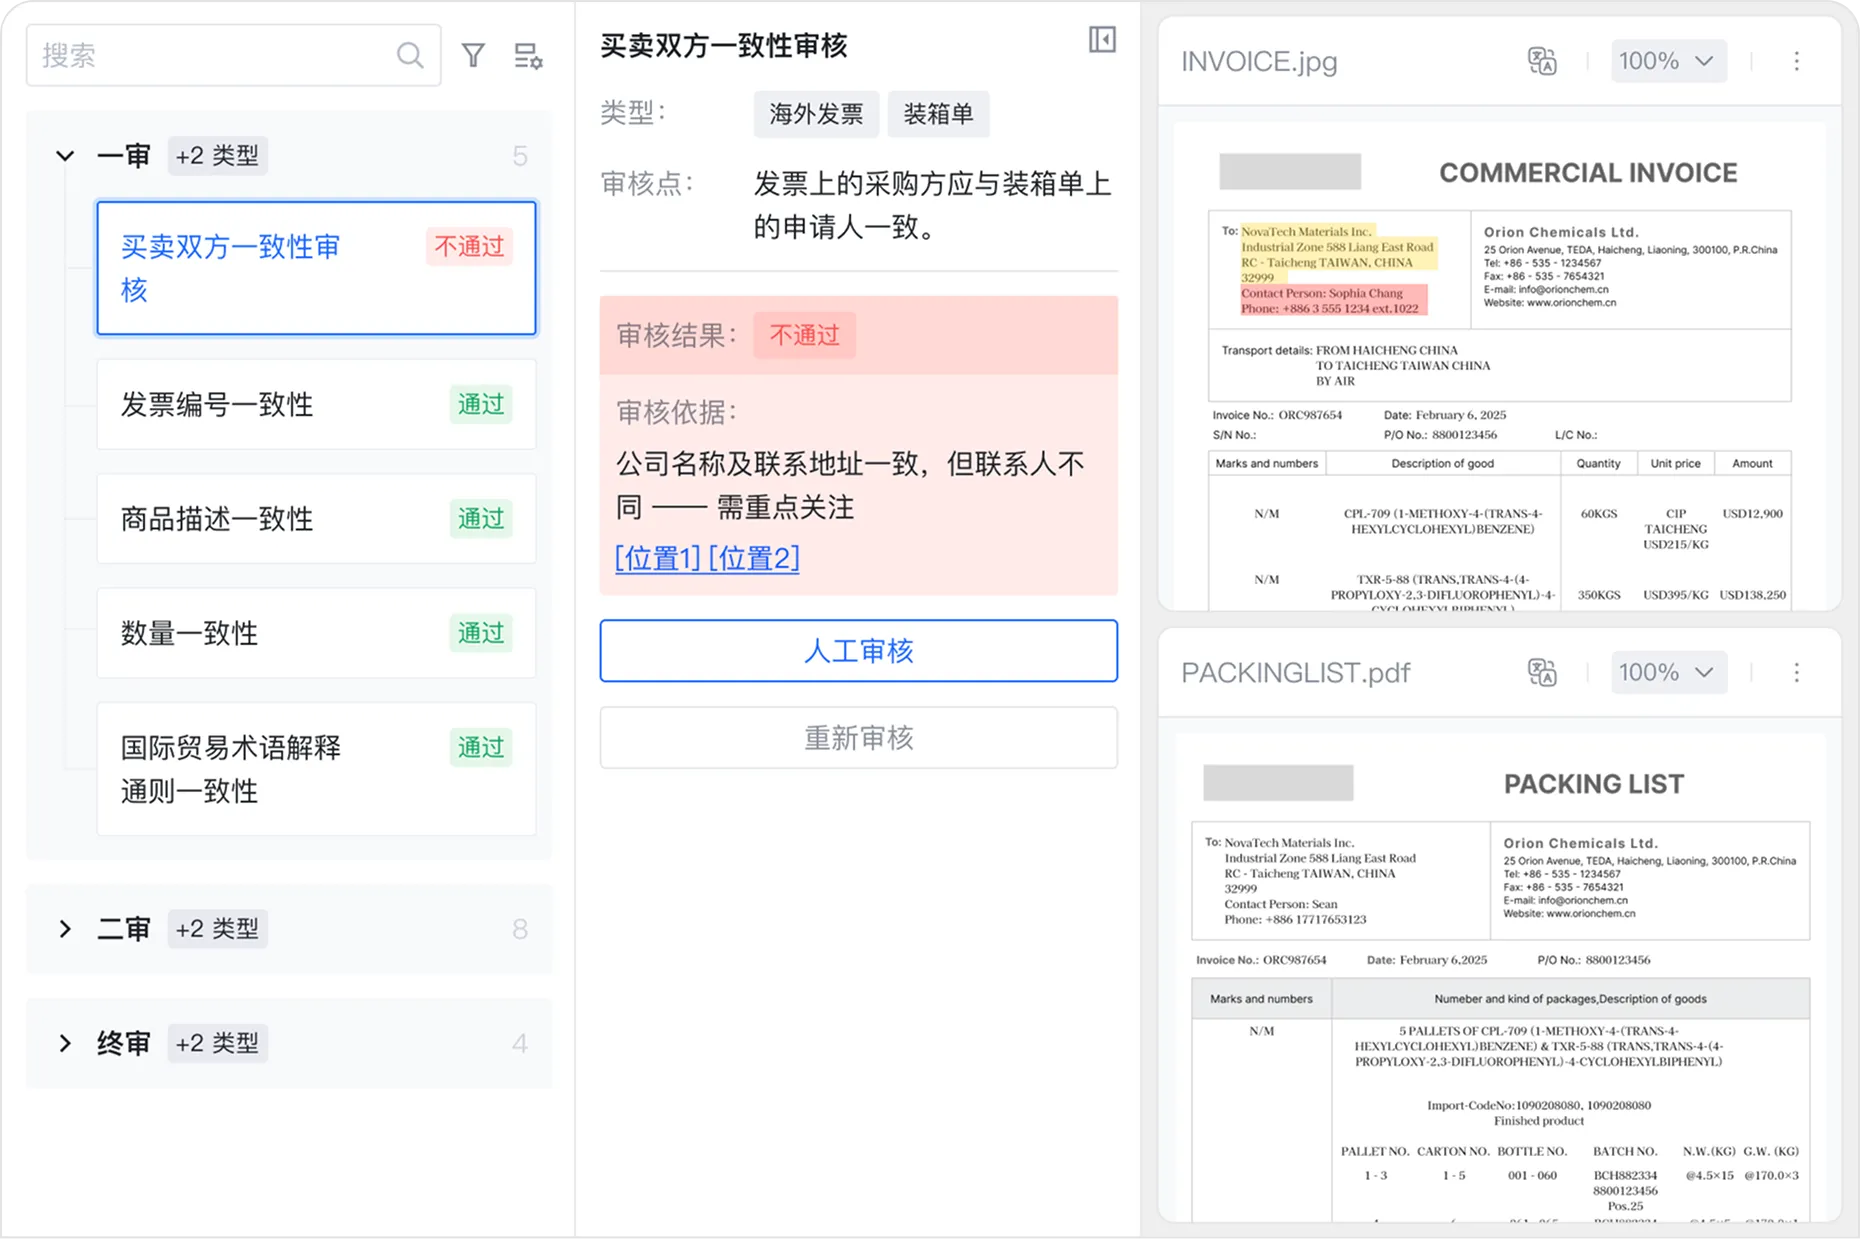
Task: Open the filter funnel icon
Action: [x=473, y=55]
